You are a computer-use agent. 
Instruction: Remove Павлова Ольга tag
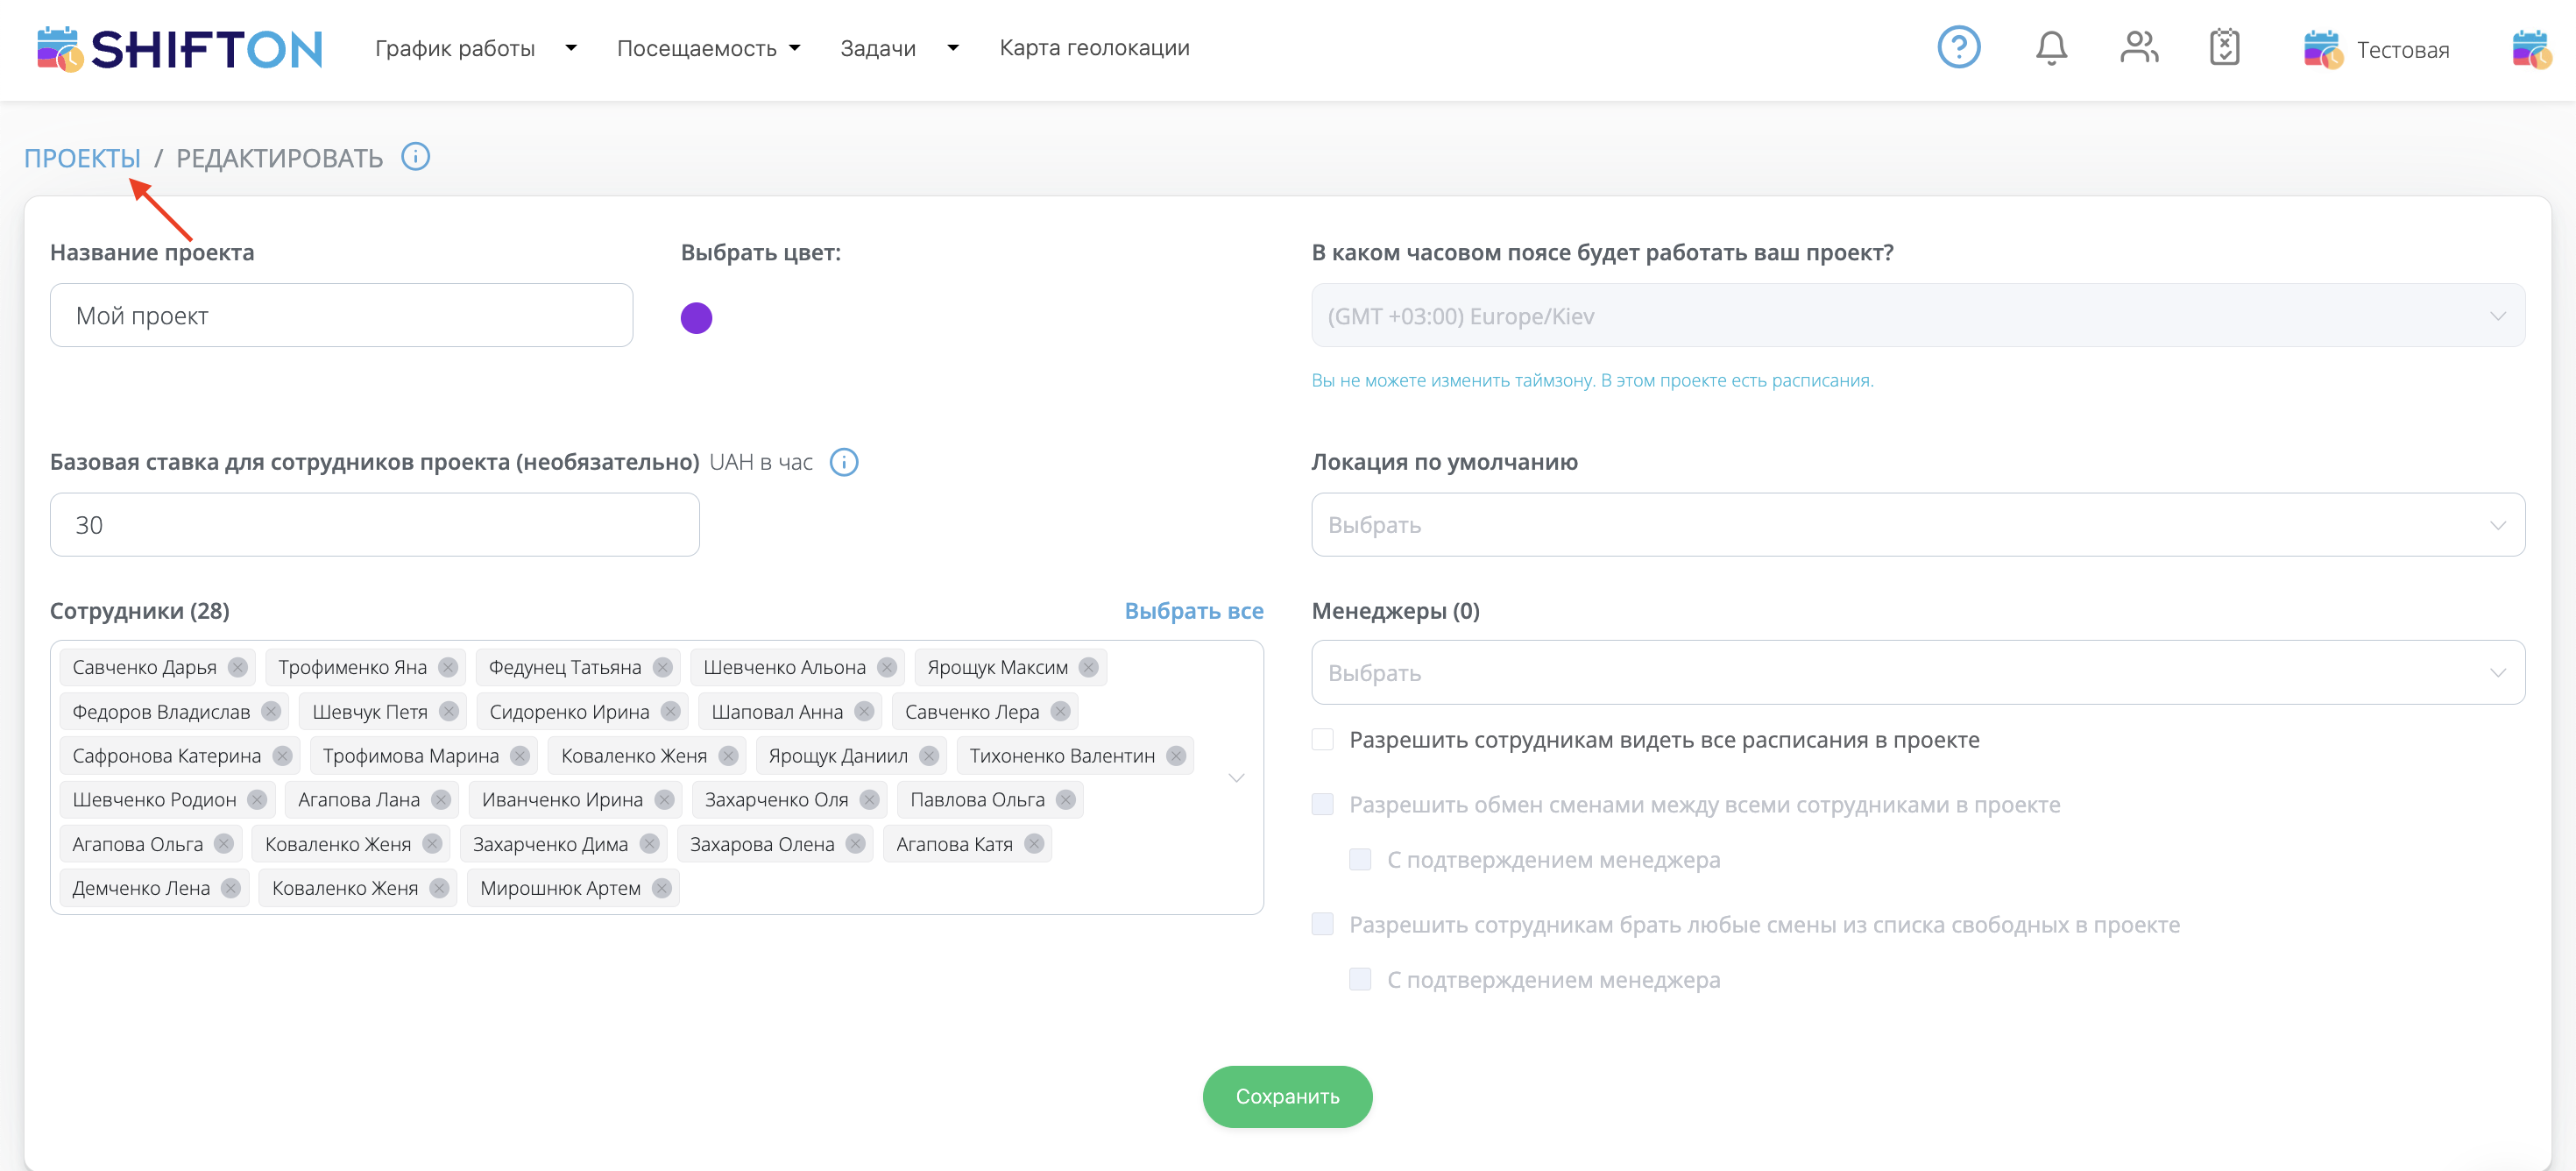tap(1066, 799)
